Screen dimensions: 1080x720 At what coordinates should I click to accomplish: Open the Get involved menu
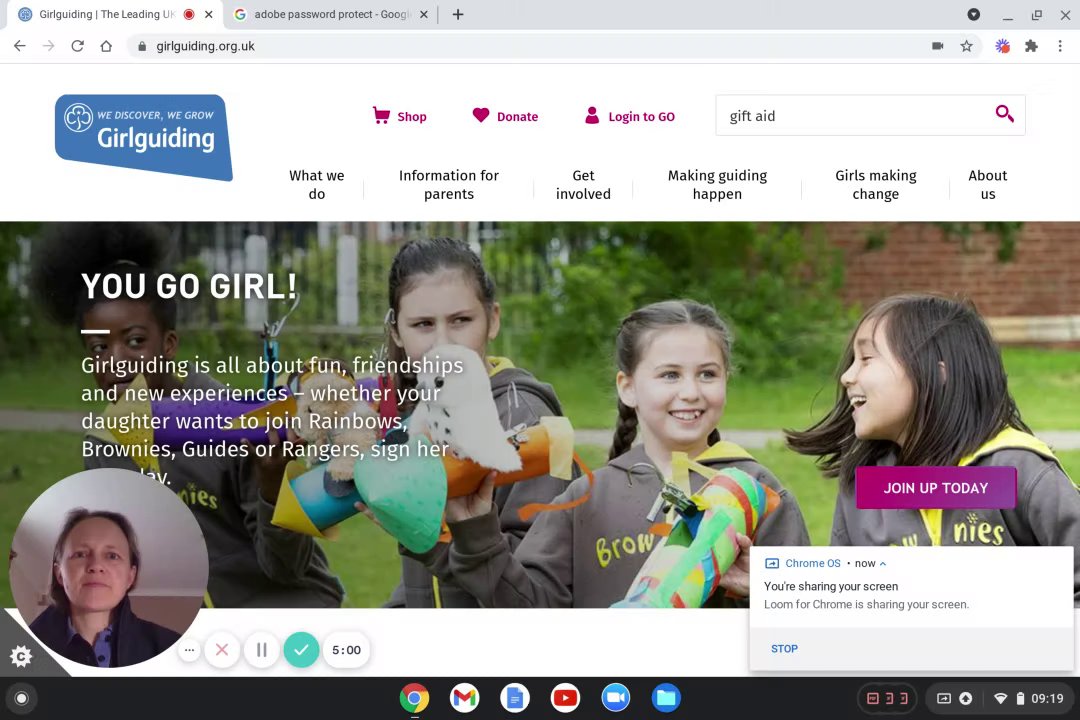tap(583, 185)
